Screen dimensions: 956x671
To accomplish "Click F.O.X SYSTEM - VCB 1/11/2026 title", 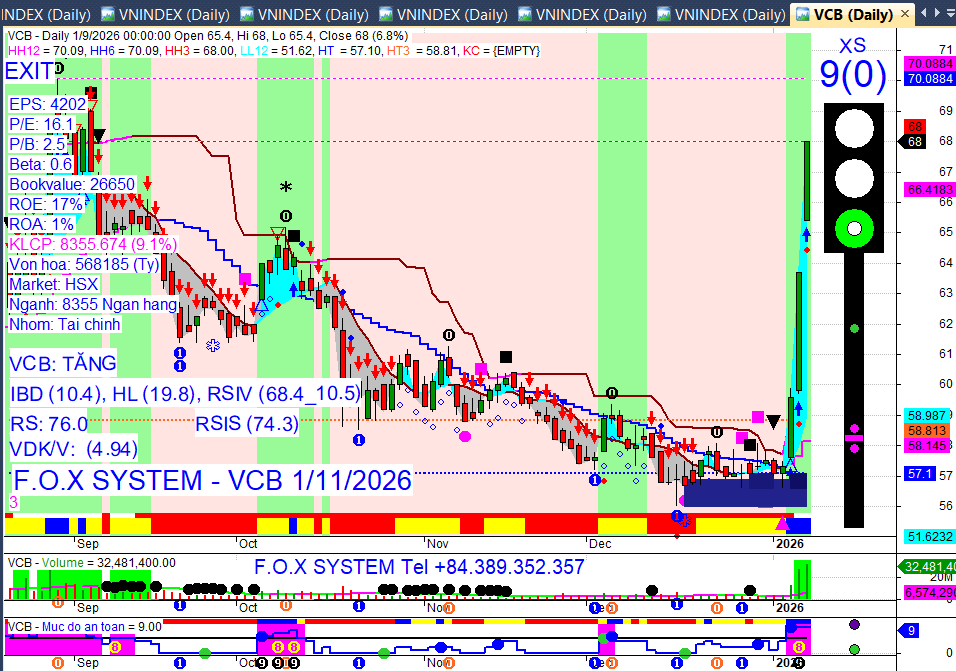I will pos(212,481).
